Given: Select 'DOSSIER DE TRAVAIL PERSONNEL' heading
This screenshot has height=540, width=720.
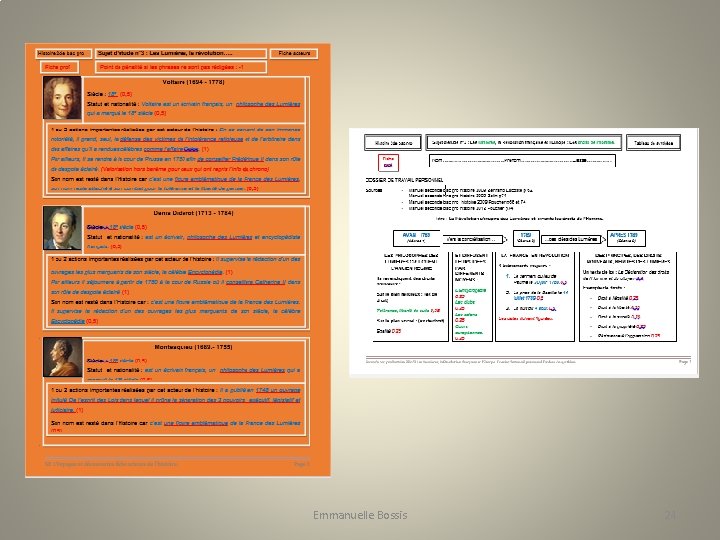Looking at the screenshot, I should 405,180.
